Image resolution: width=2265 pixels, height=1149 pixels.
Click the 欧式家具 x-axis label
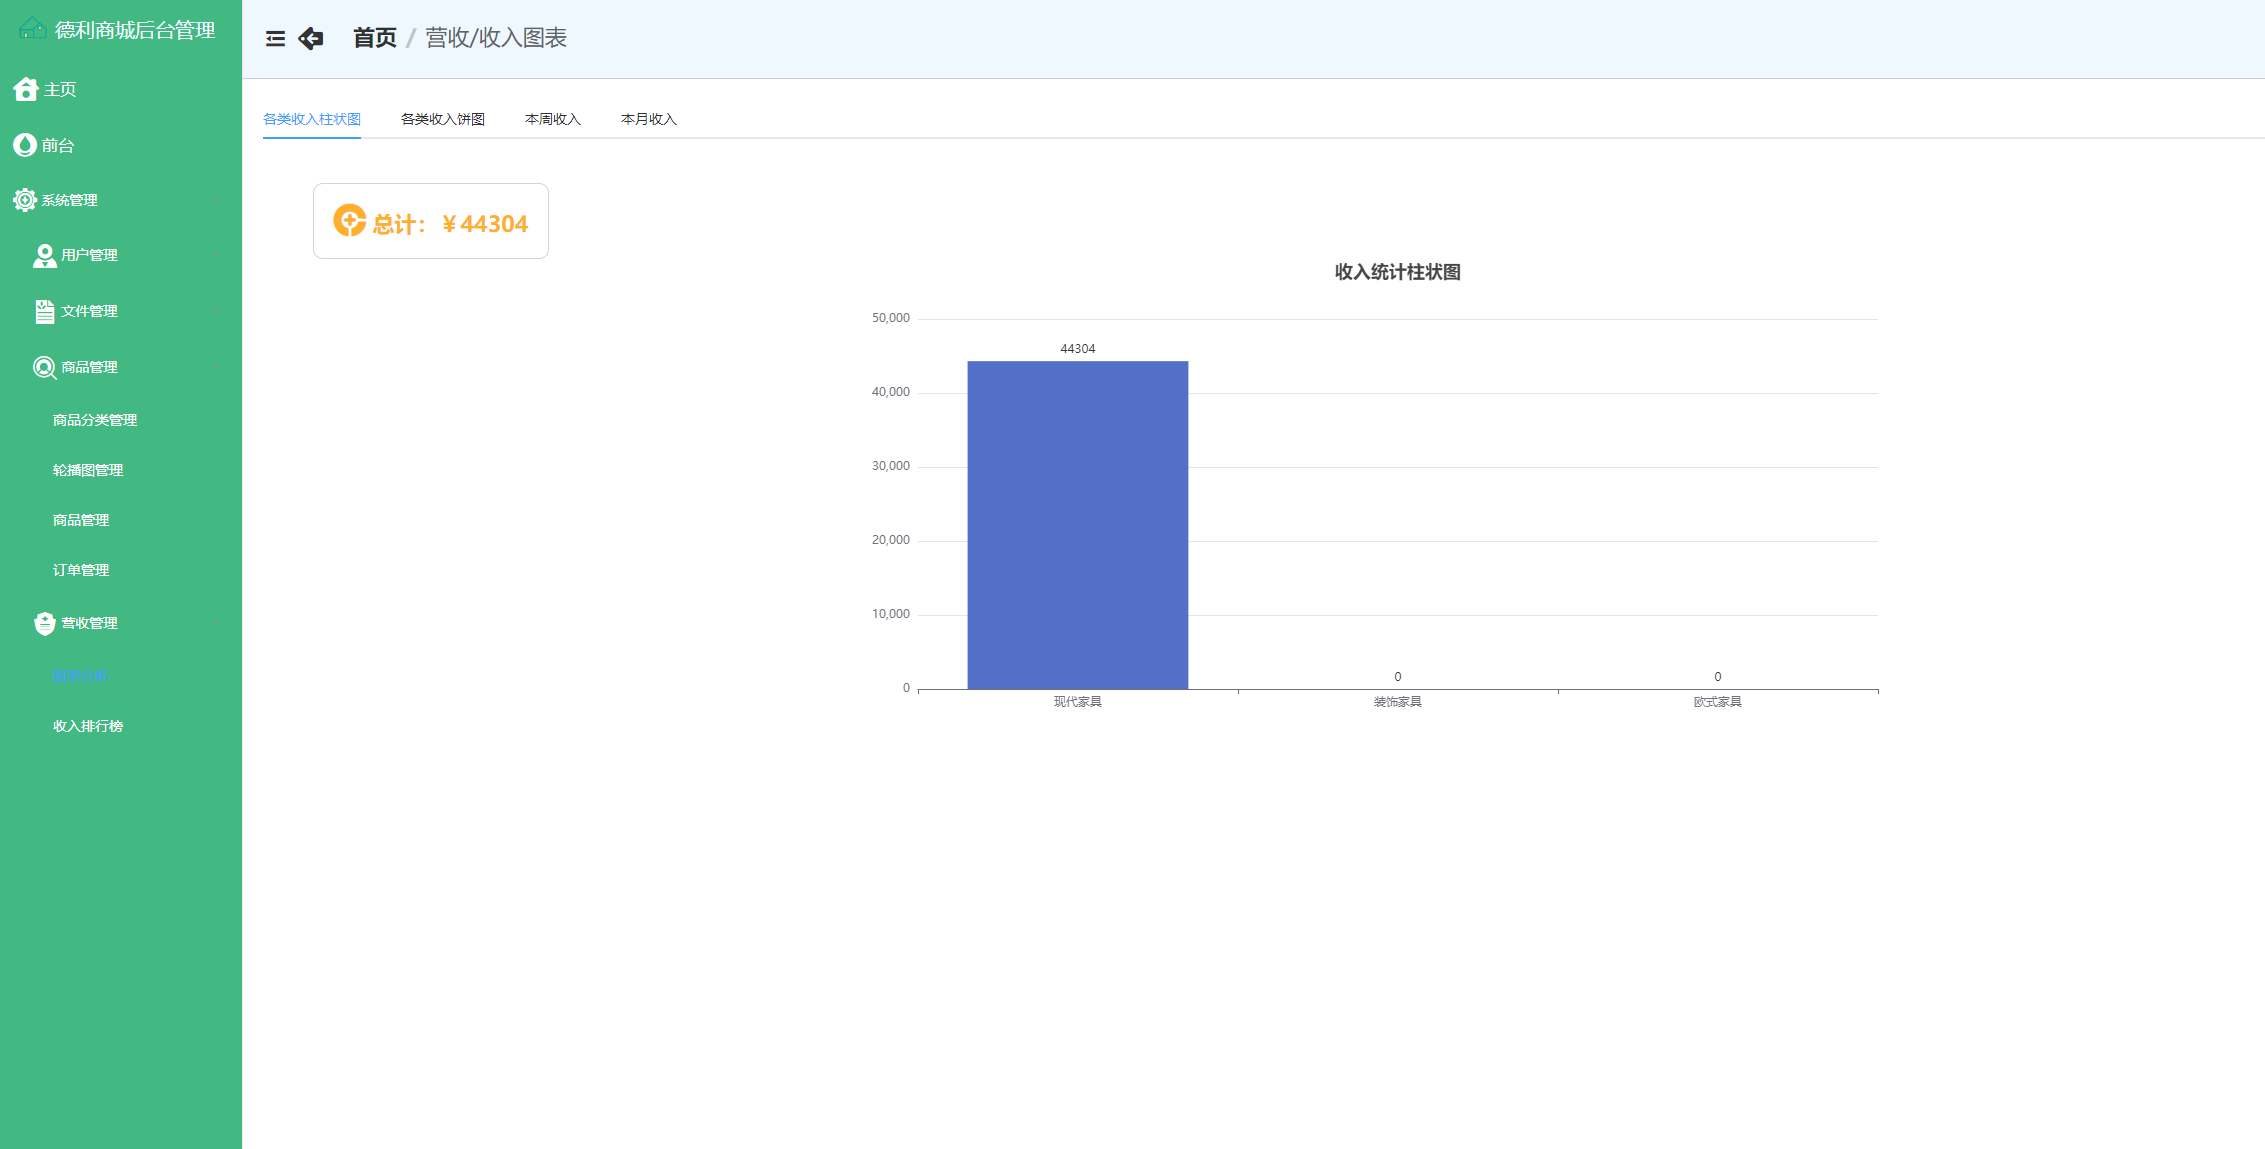click(x=1718, y=702)
